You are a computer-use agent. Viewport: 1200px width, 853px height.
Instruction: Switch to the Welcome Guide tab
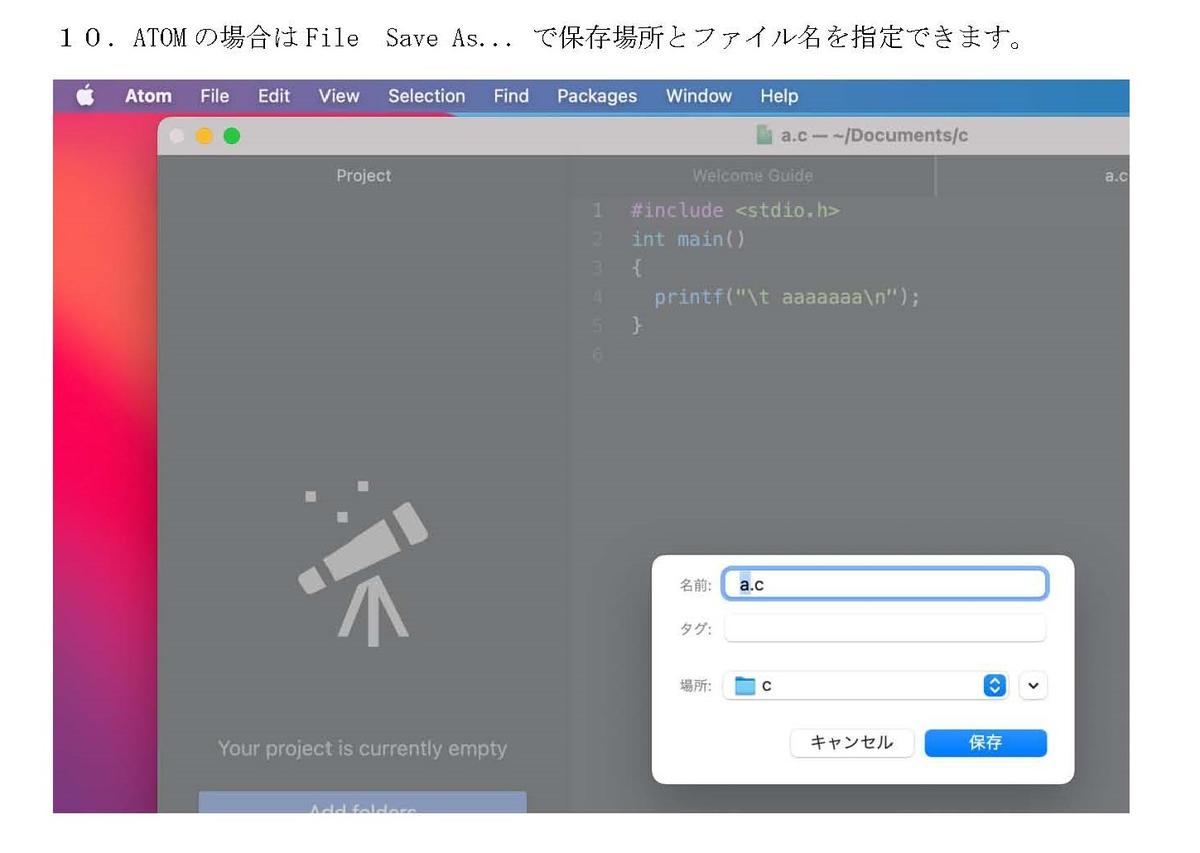pyautogui.click(x=752, y=176)
